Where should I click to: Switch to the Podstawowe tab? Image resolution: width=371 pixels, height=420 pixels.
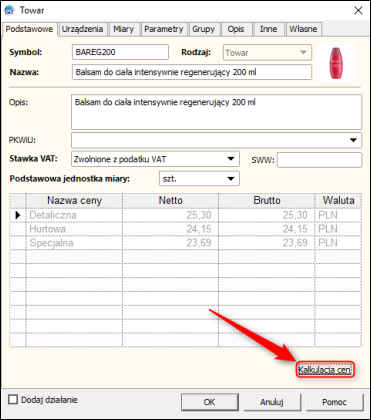pyautogui.click(x=29, y=29)
